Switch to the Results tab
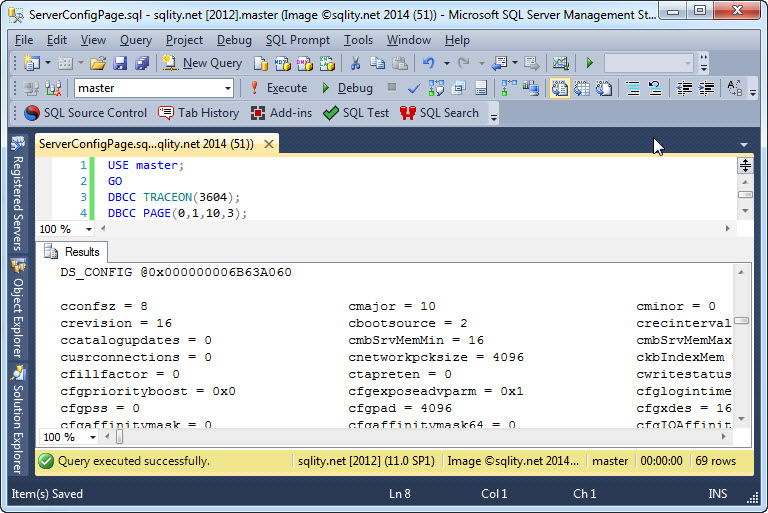 pos(72,252)
